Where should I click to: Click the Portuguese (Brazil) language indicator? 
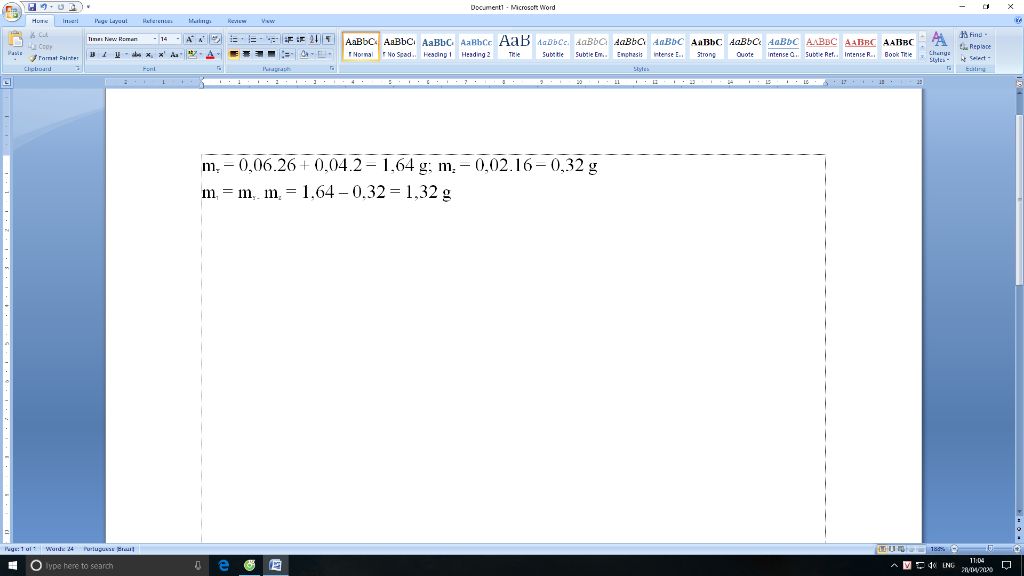pos(108,549)
